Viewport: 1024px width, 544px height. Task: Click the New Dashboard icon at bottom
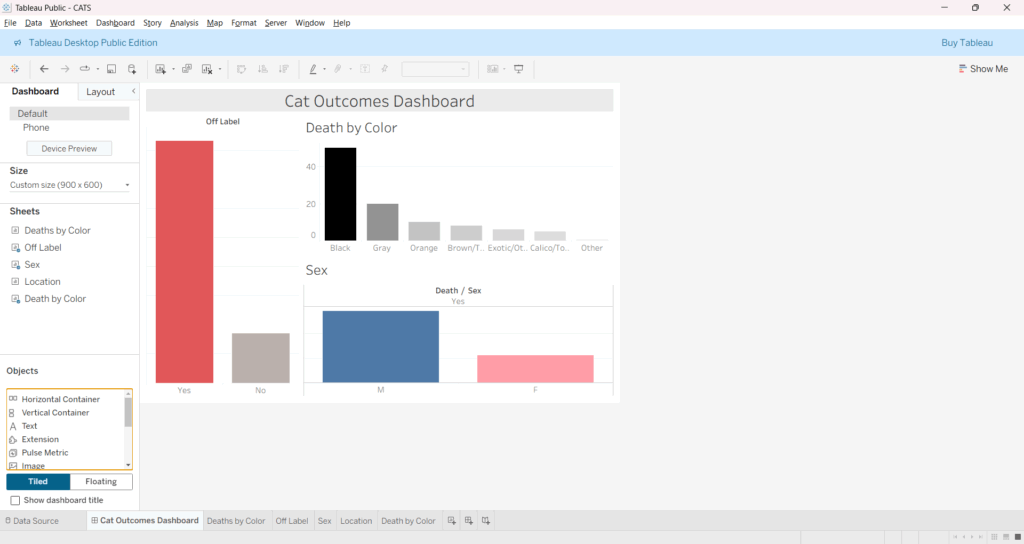pos(469,521)
